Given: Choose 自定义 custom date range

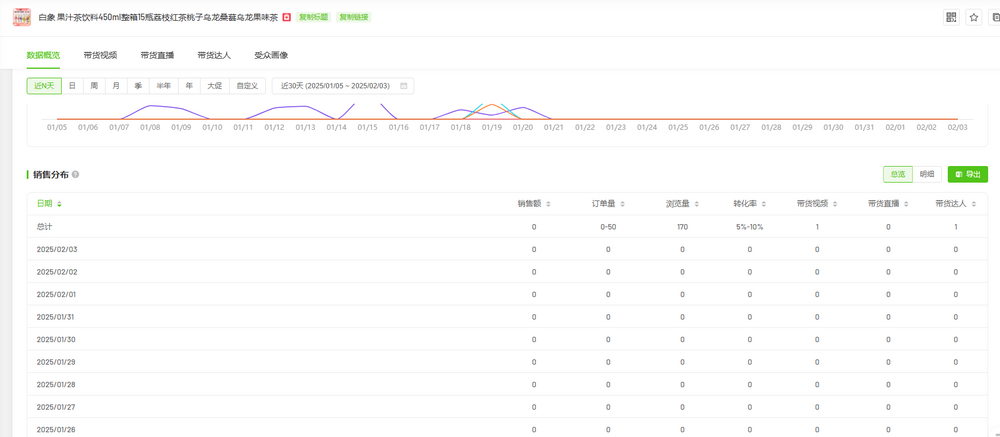Looking at the screenshot, I should (x=247, y=86).
